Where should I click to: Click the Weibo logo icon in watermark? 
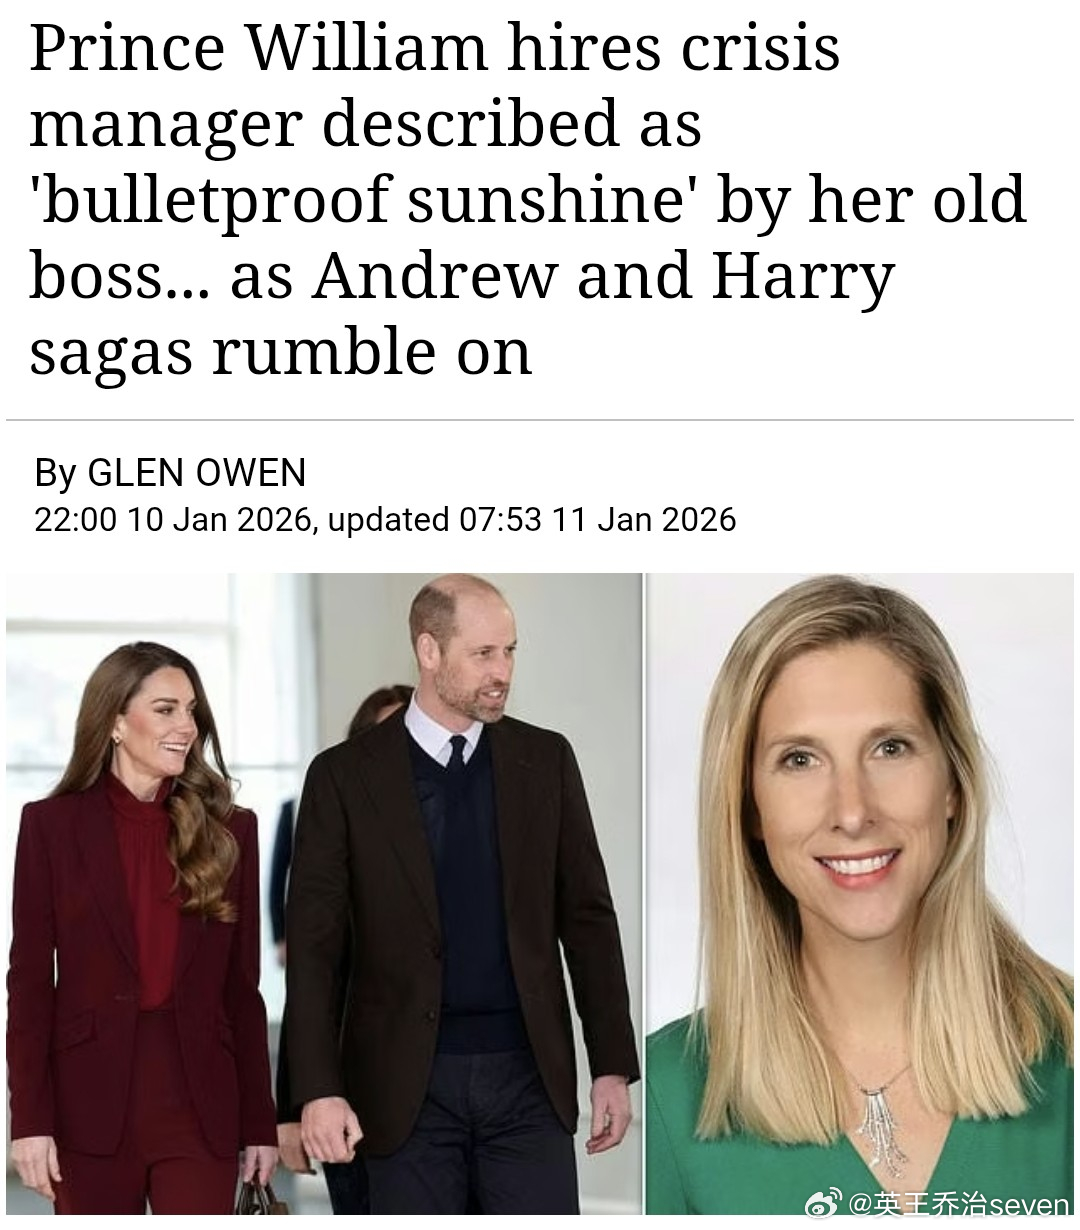823,1203
